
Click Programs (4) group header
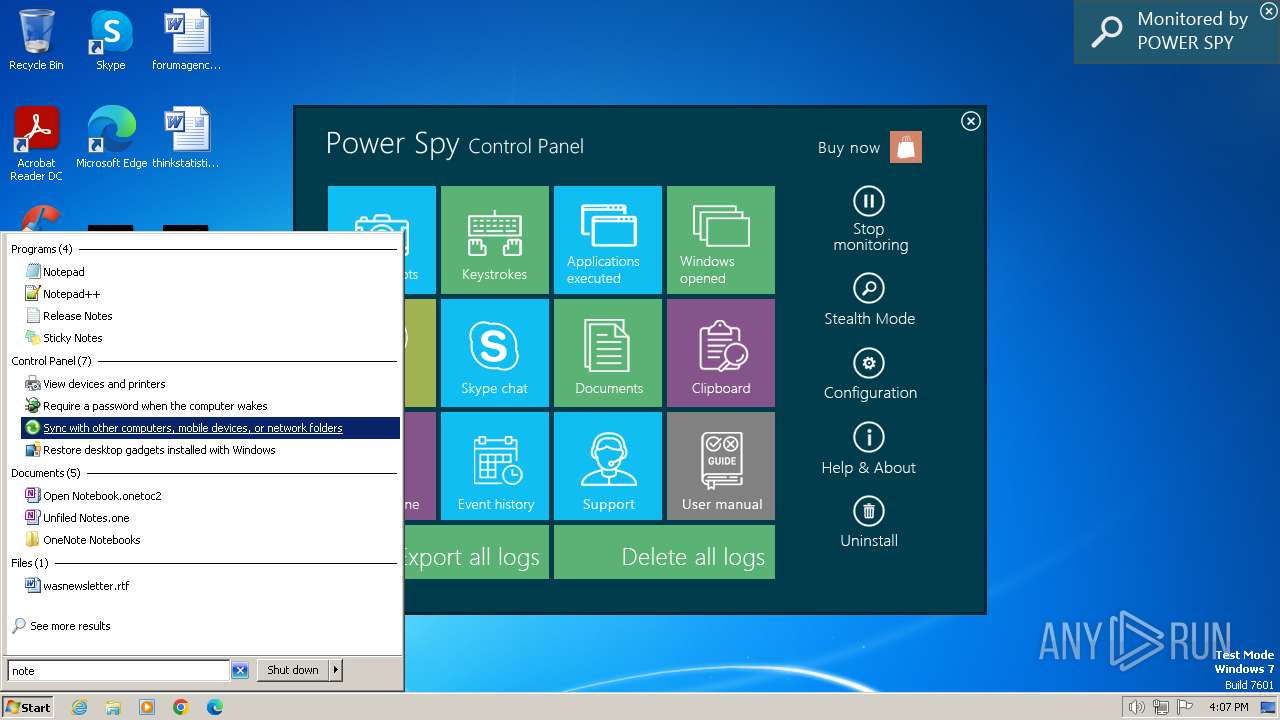(x=41, y=249)
